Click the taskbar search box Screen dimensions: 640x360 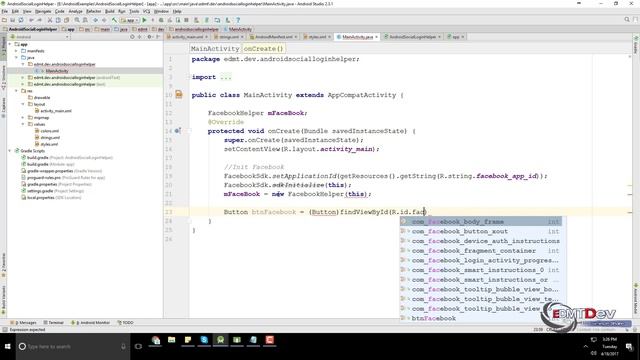point(73,347)
